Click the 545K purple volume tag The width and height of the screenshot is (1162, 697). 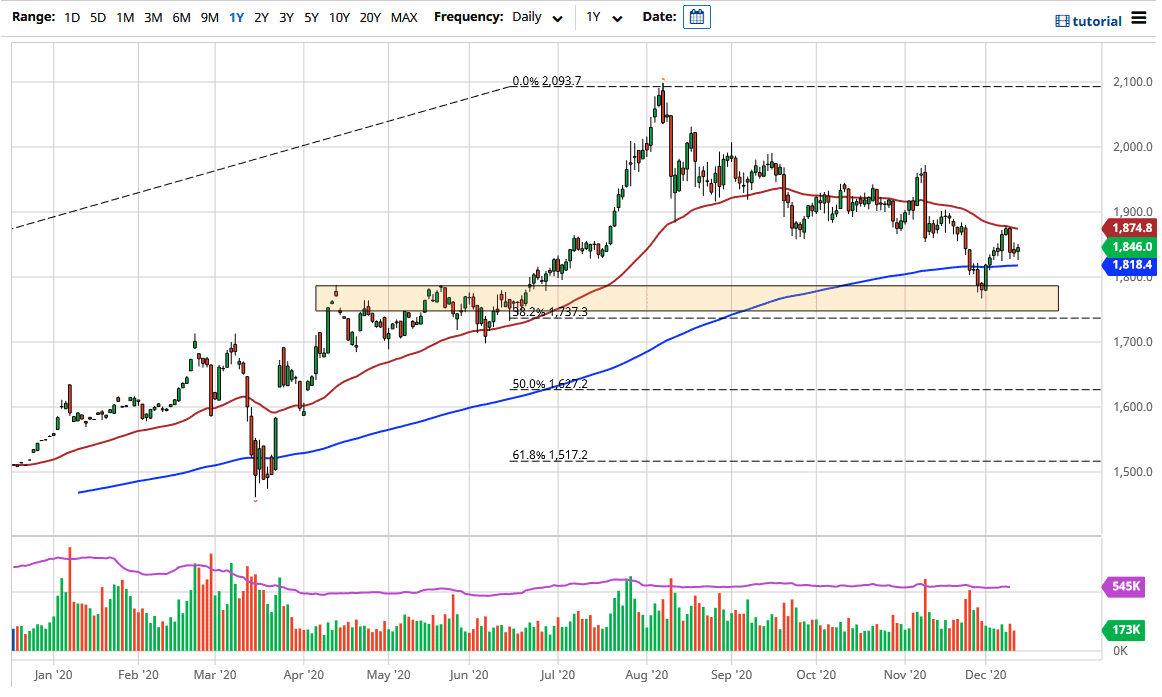coord(1126,586)
